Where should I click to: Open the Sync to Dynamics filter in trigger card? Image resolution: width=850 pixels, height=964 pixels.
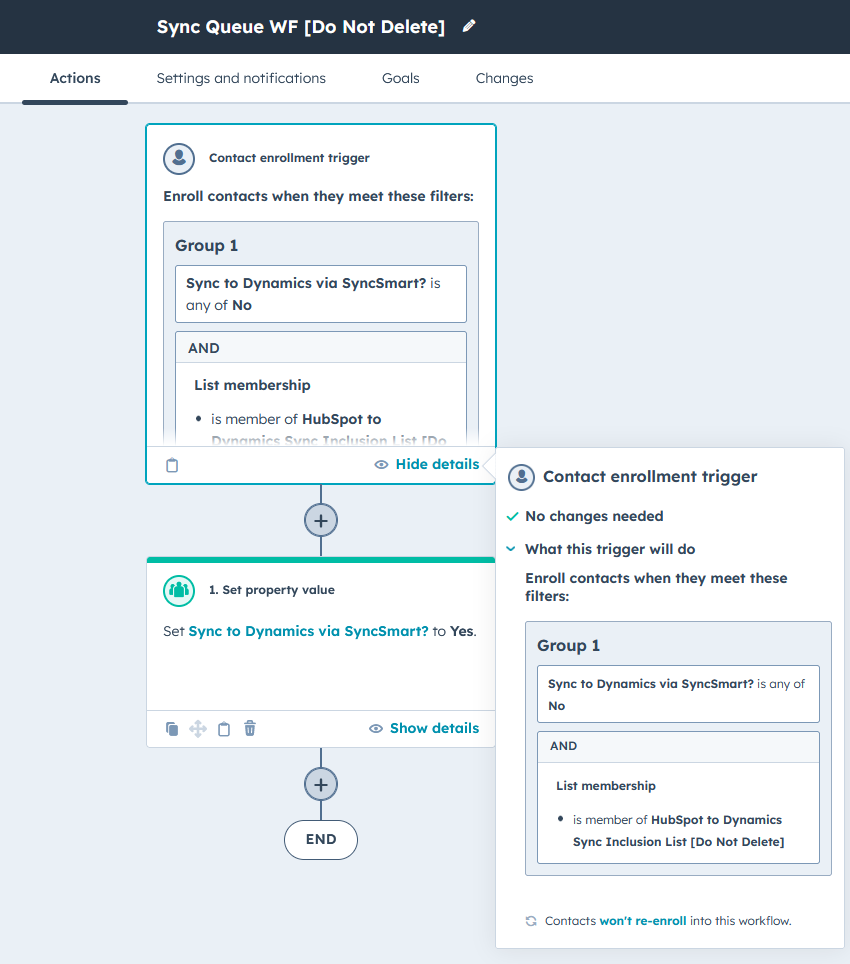[321, 294]
